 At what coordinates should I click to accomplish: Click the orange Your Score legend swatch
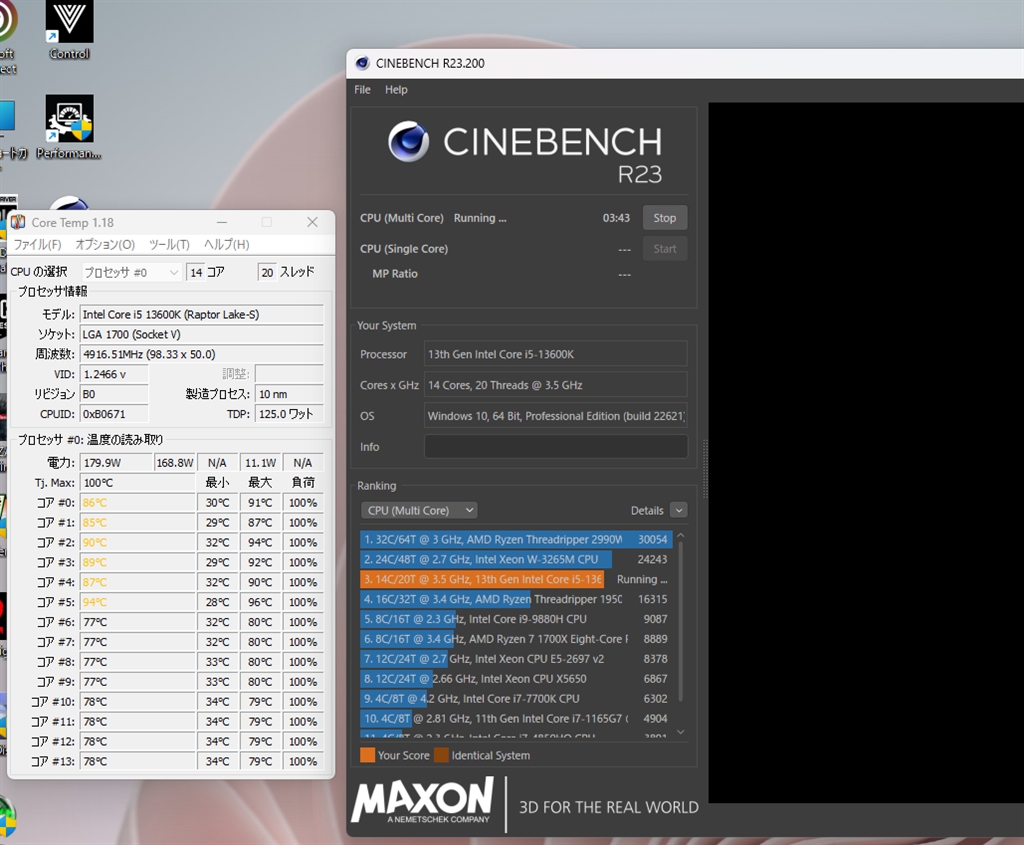tap(367, 756)
